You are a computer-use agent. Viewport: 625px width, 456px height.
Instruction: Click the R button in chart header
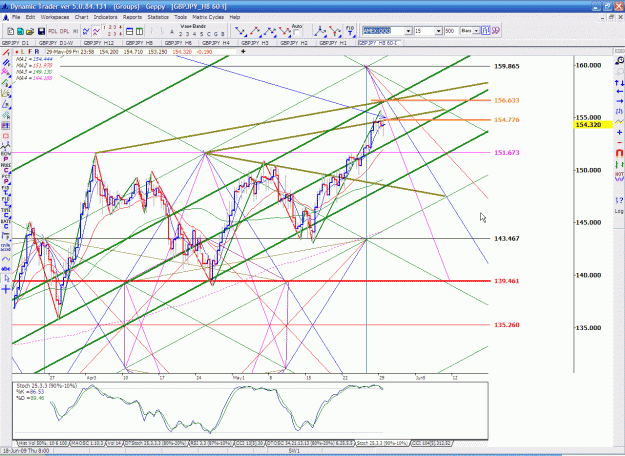[x=37, y=51]
